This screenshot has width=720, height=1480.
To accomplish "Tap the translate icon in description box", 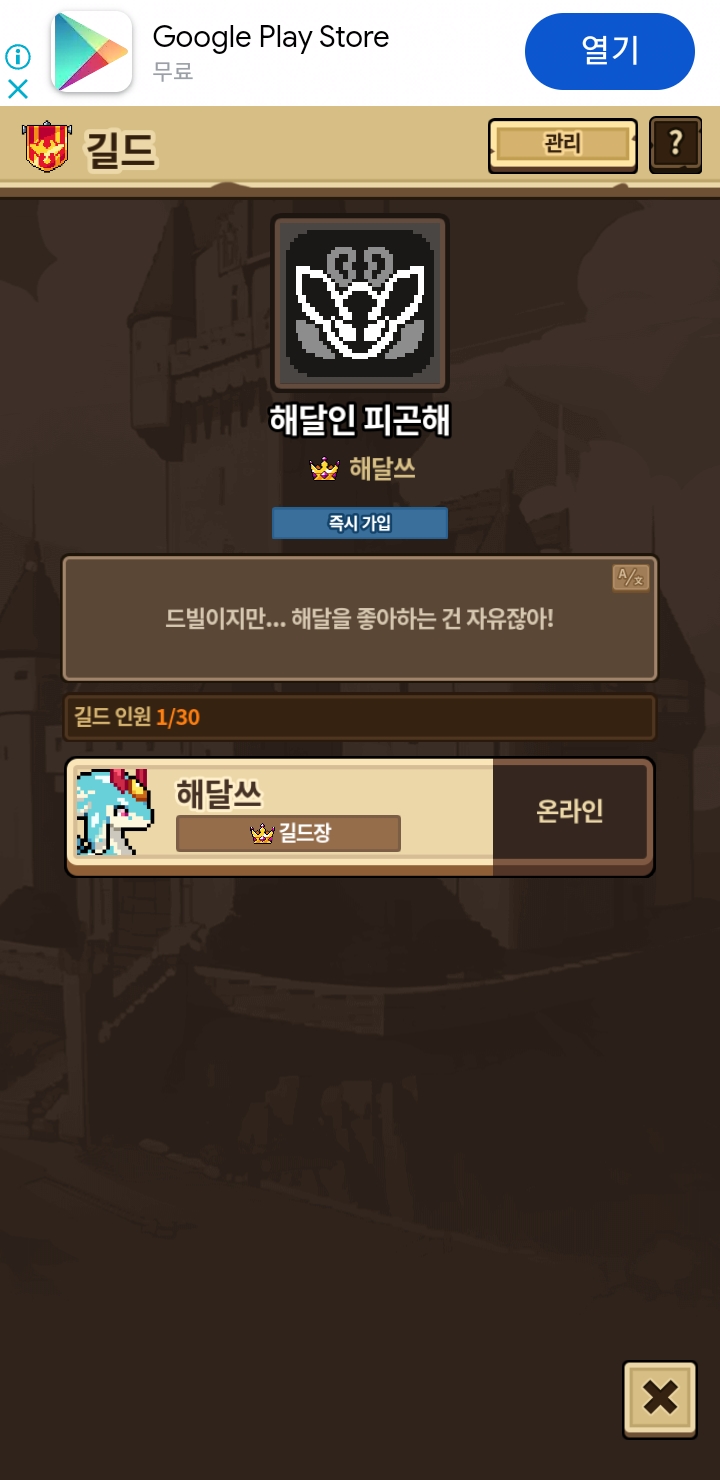I will coord(631,577).
